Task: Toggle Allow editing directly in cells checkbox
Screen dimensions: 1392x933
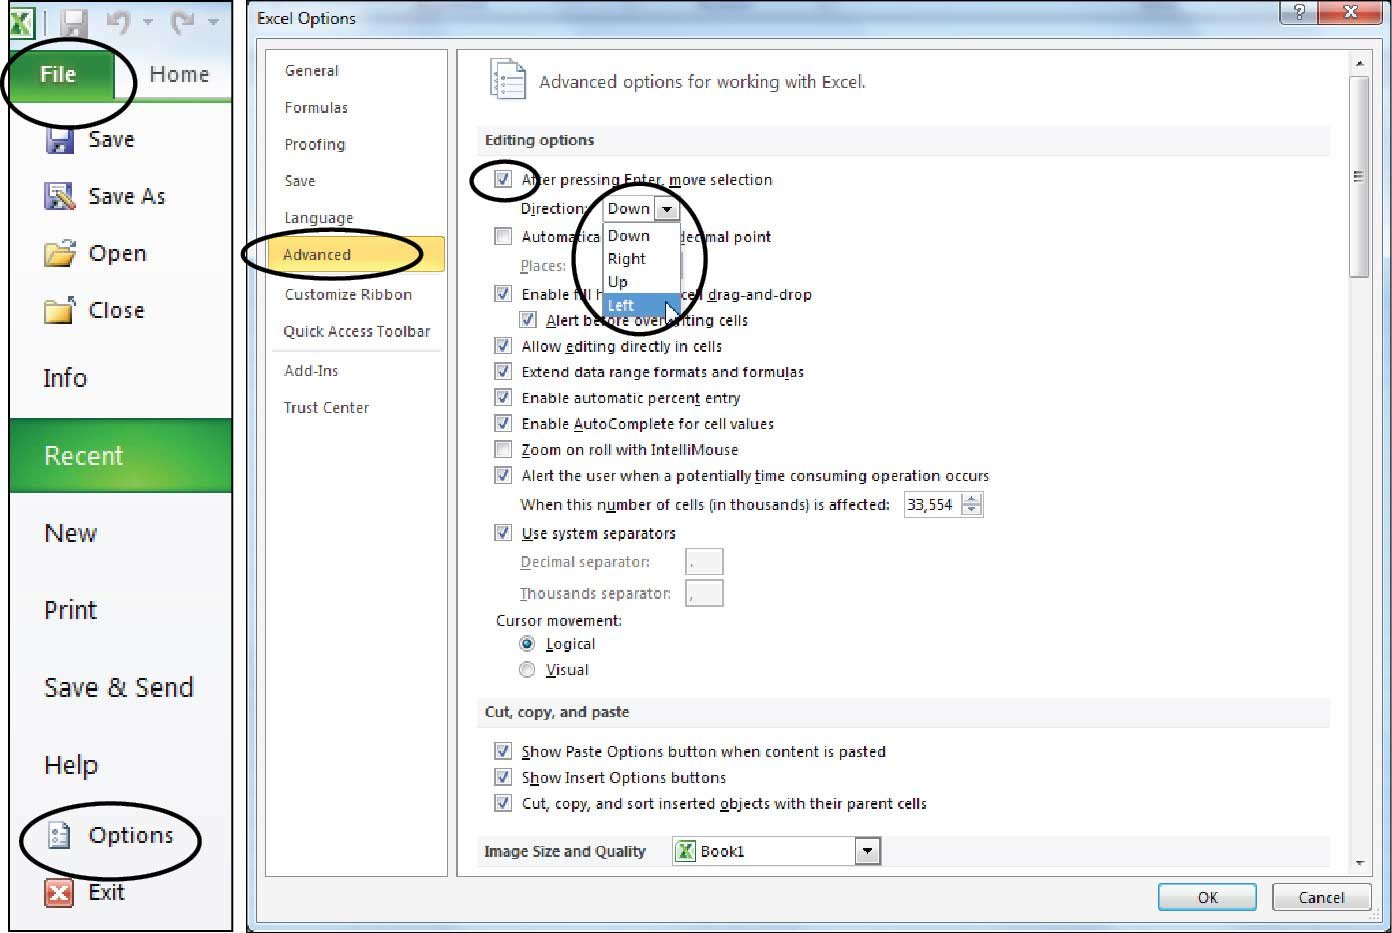Action: click(x=503, y=346)
